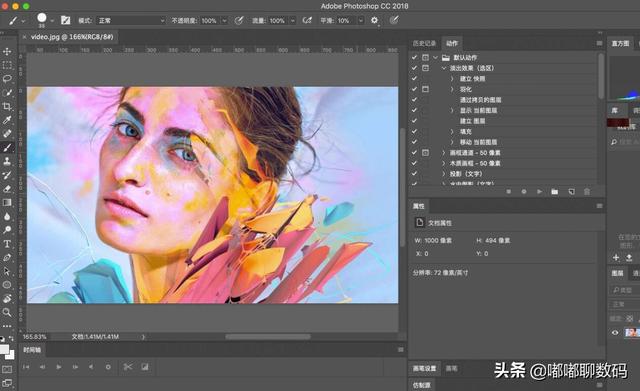Create a new action set folder
This screenshot has height=391, width=640.
554,191
